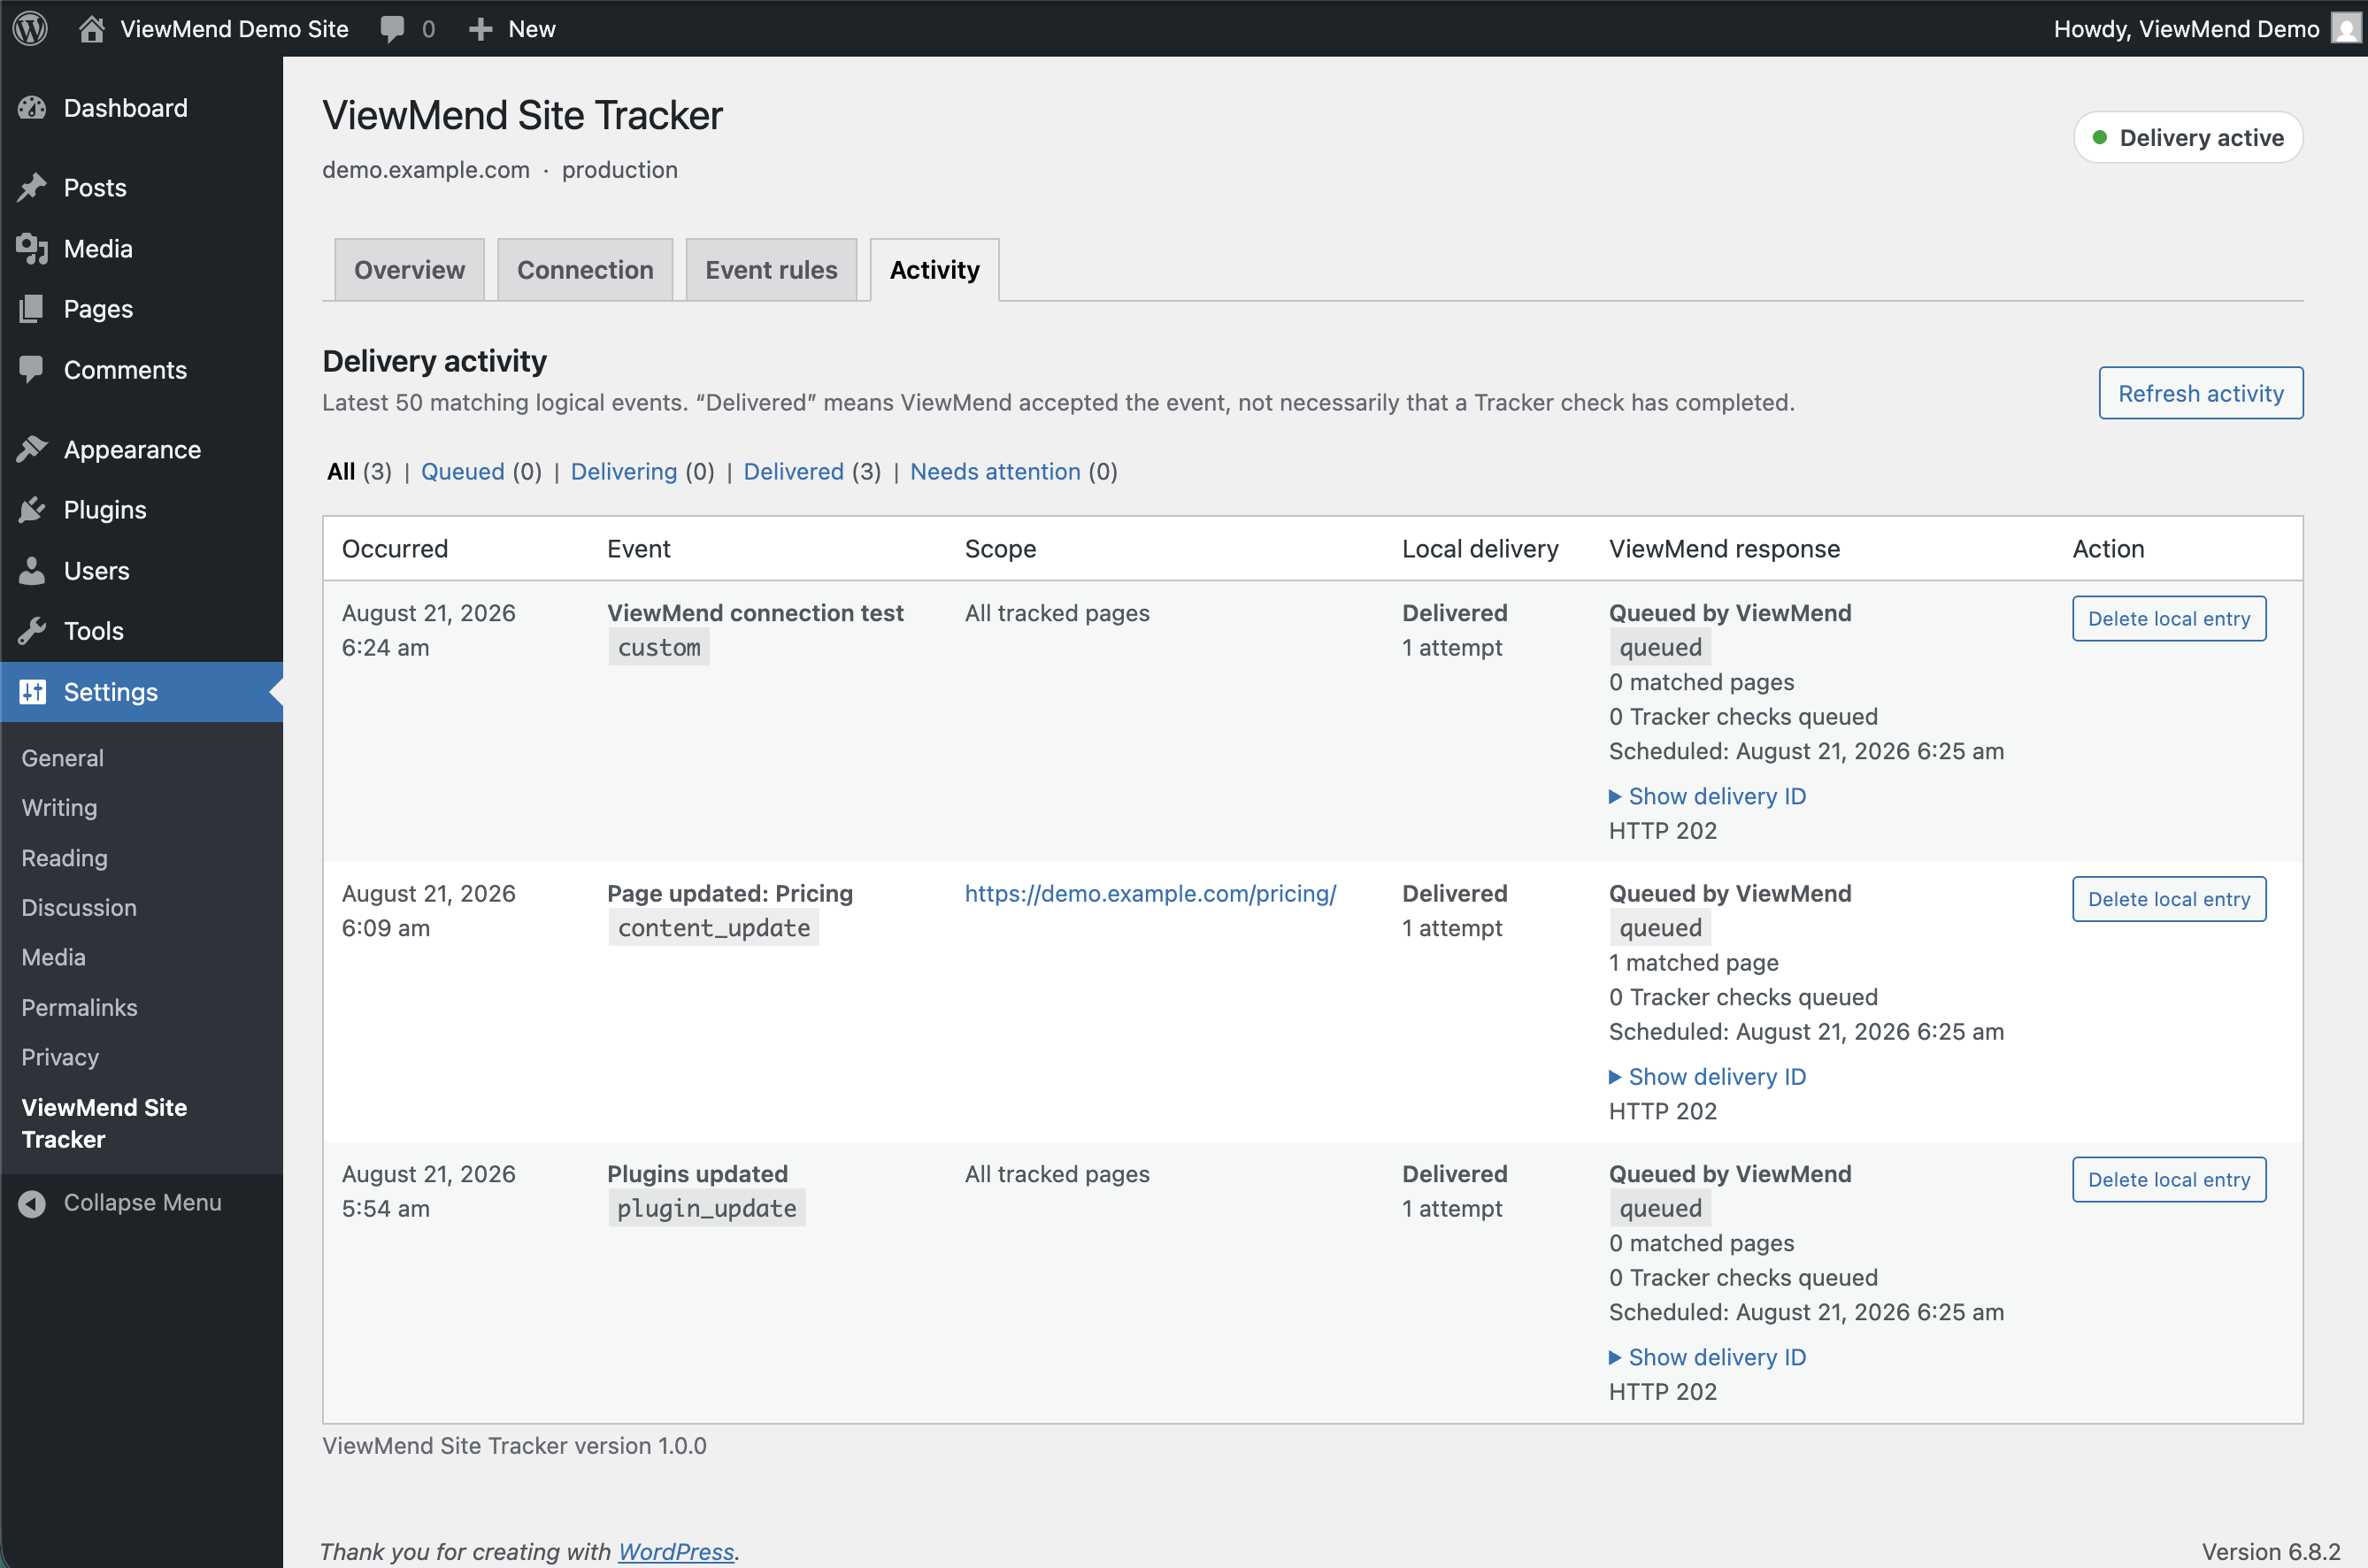
Task: Open the Reading settings submenu item
Action: coord(64,858)
